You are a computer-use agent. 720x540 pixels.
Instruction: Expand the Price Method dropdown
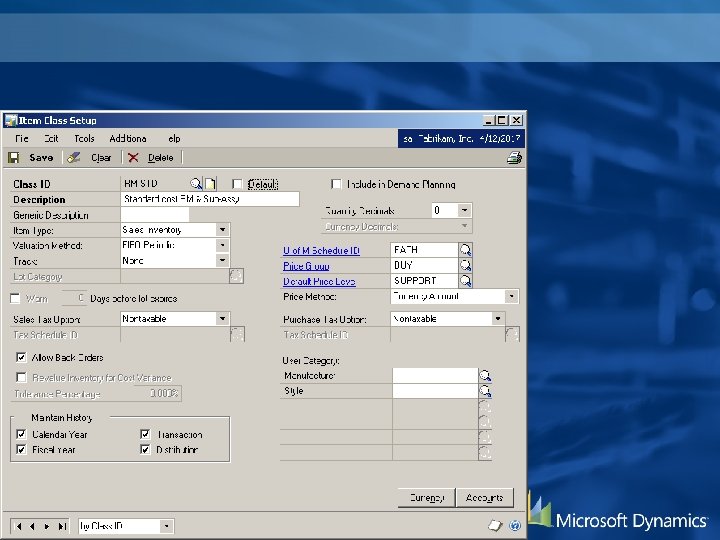coord(512,297)
